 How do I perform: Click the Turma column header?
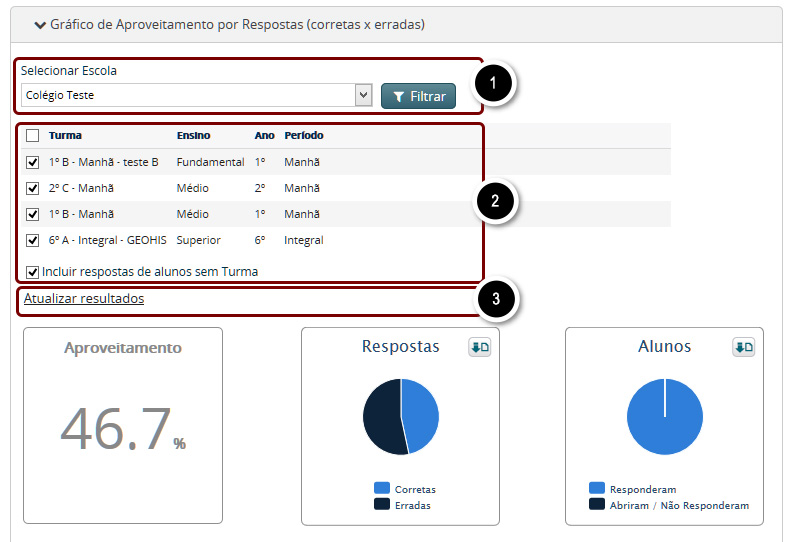pyautogui.click(x=65, y=135)
